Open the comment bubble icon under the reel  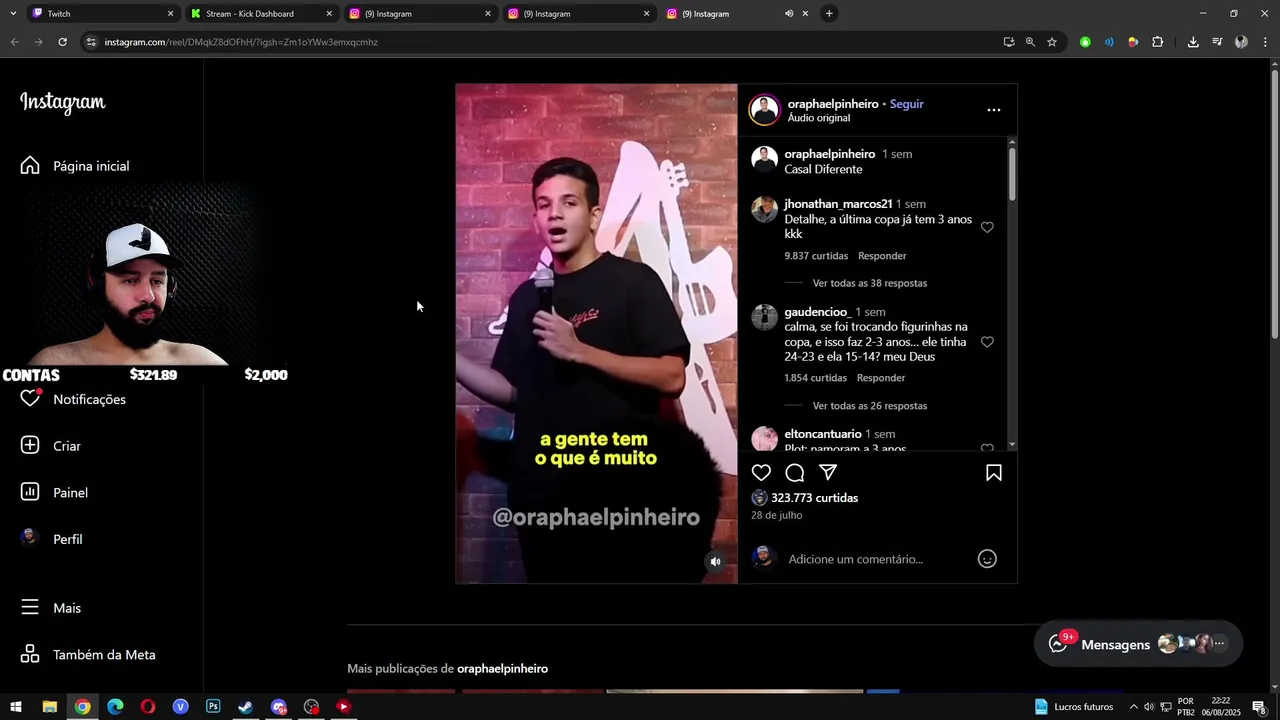click(795, 473)
